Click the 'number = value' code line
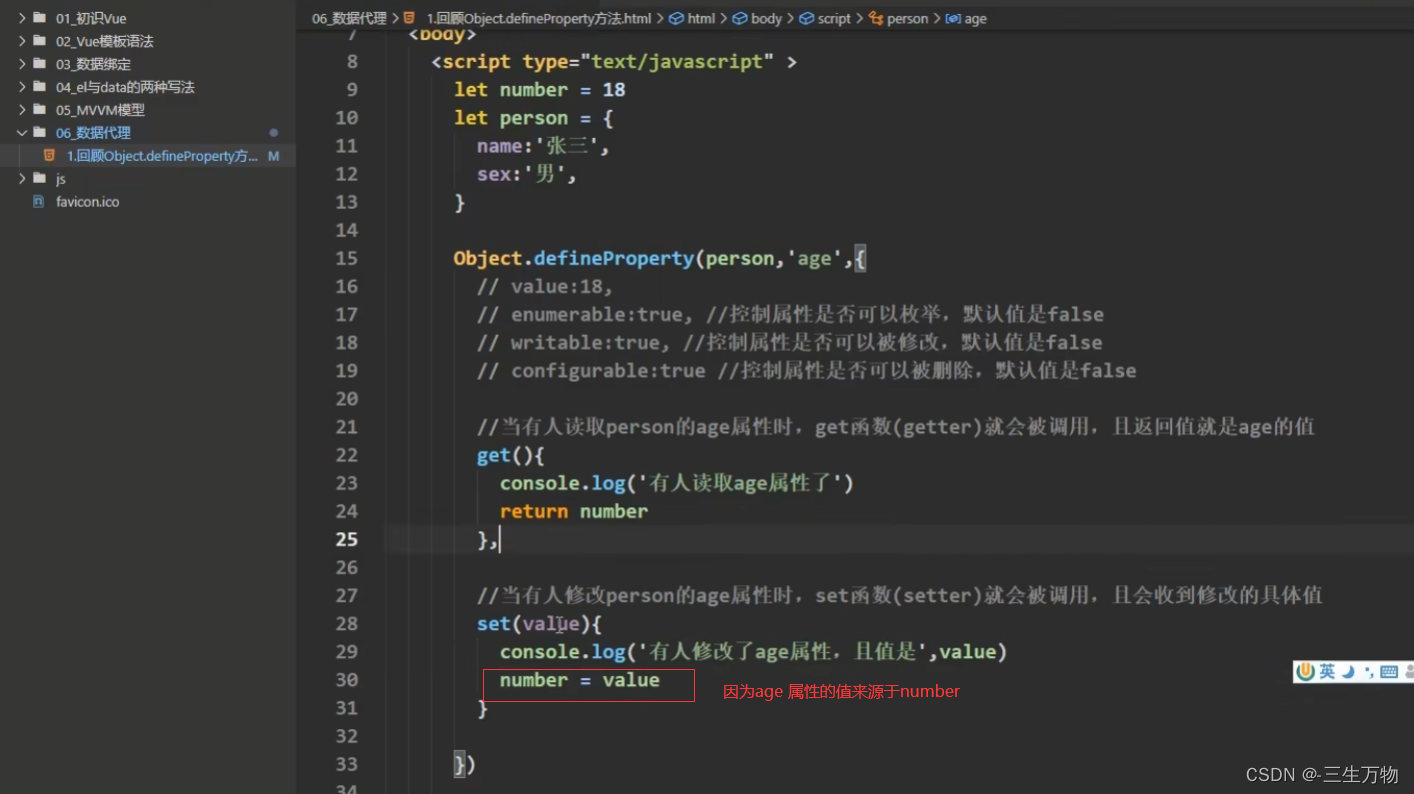The width and height of the screenshot is (1414, 794). [580, 680]
